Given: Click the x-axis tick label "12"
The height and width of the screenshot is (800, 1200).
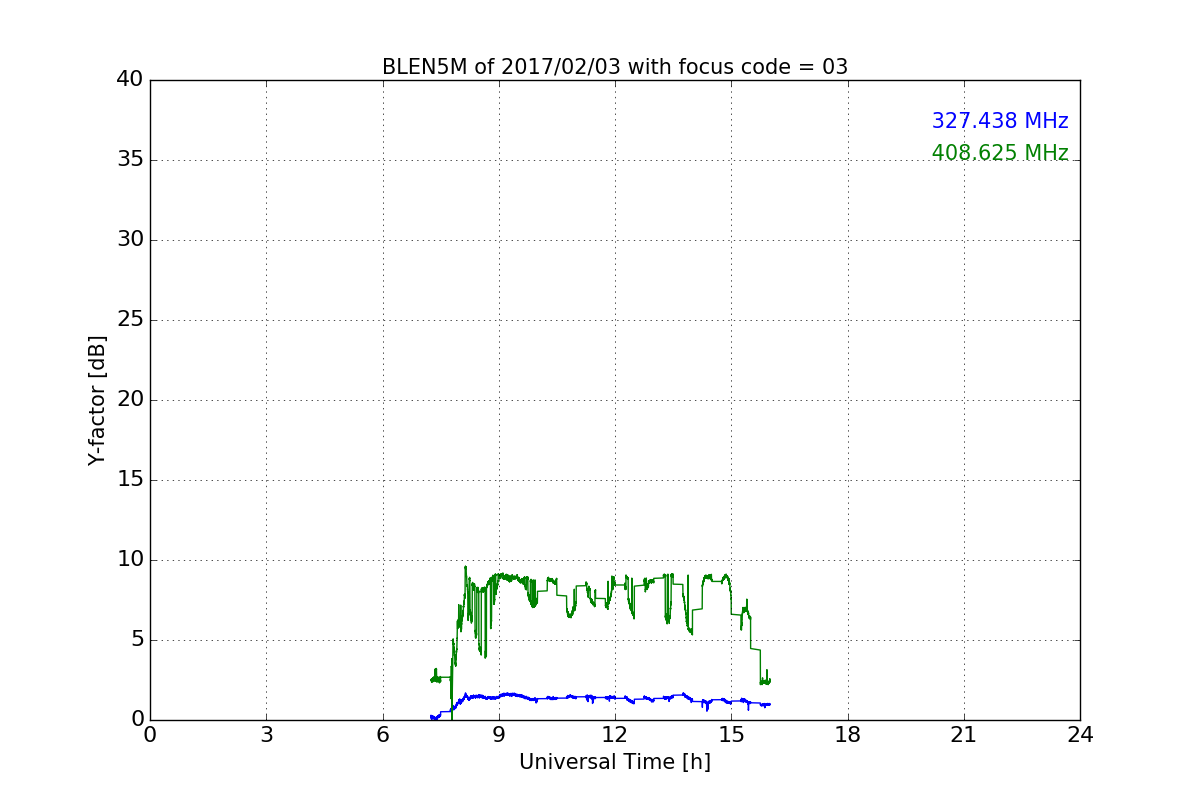Looking at the screenshot, I should [615, 735].
